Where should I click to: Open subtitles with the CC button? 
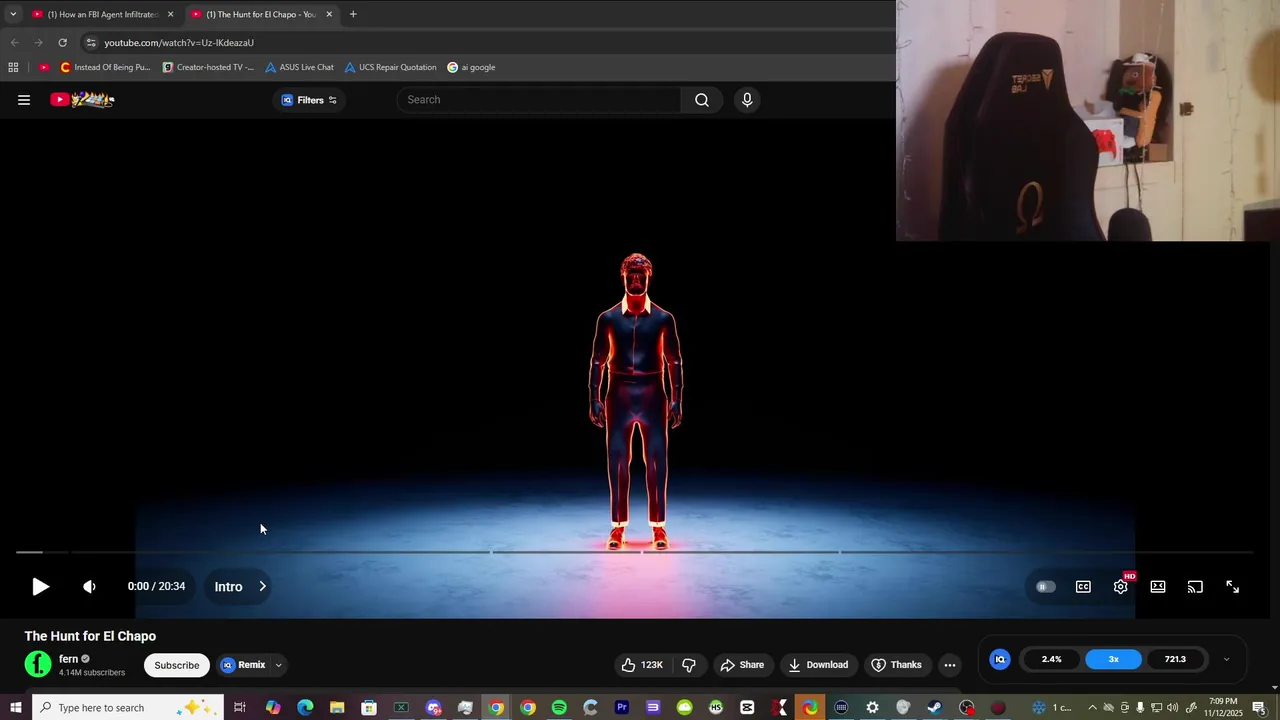(1083, 587)
